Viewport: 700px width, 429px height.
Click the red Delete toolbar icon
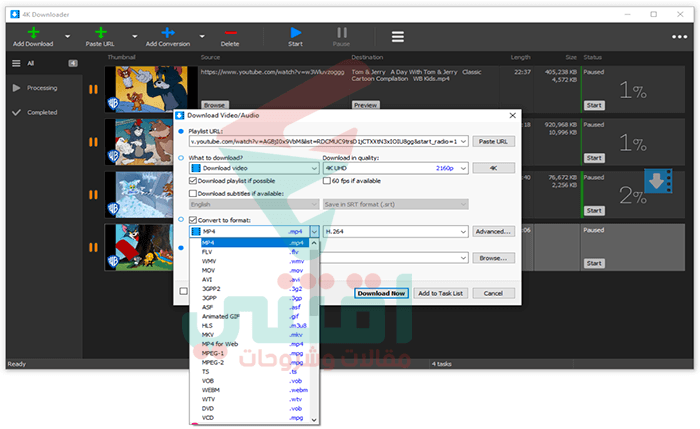click(x=230, y=33)
